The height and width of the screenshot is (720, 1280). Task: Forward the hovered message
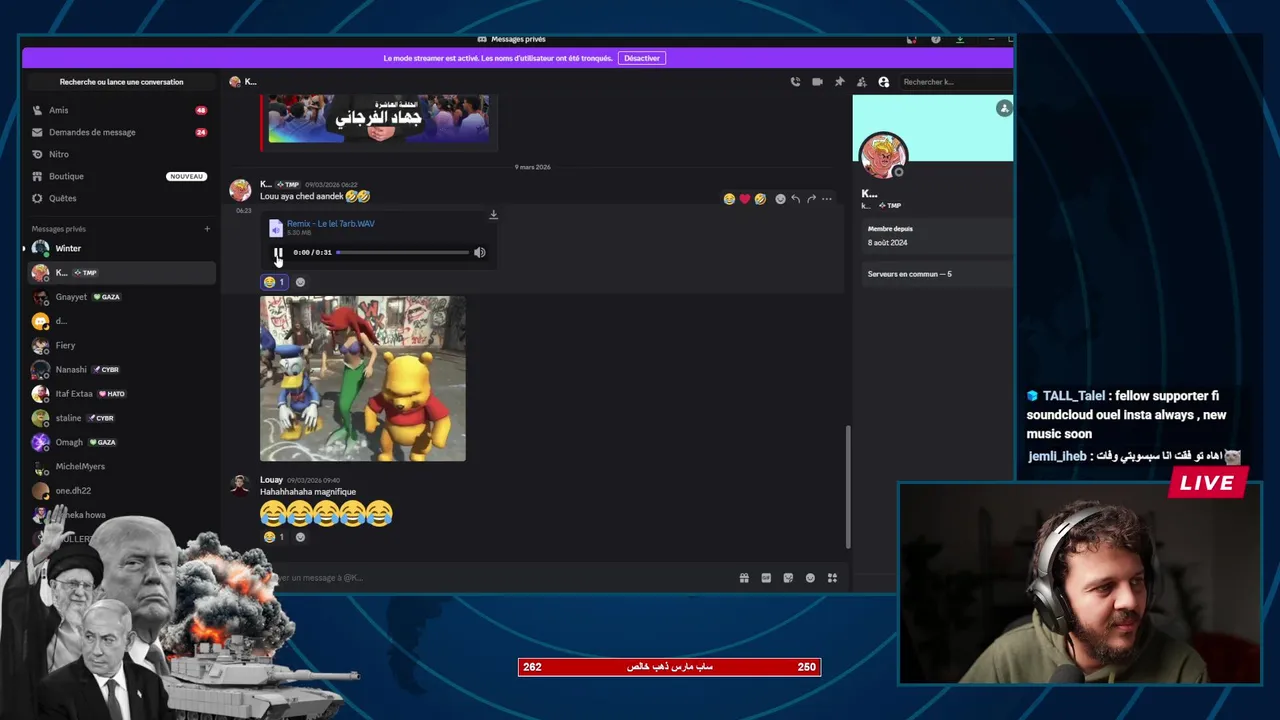[x=811, y=199]
